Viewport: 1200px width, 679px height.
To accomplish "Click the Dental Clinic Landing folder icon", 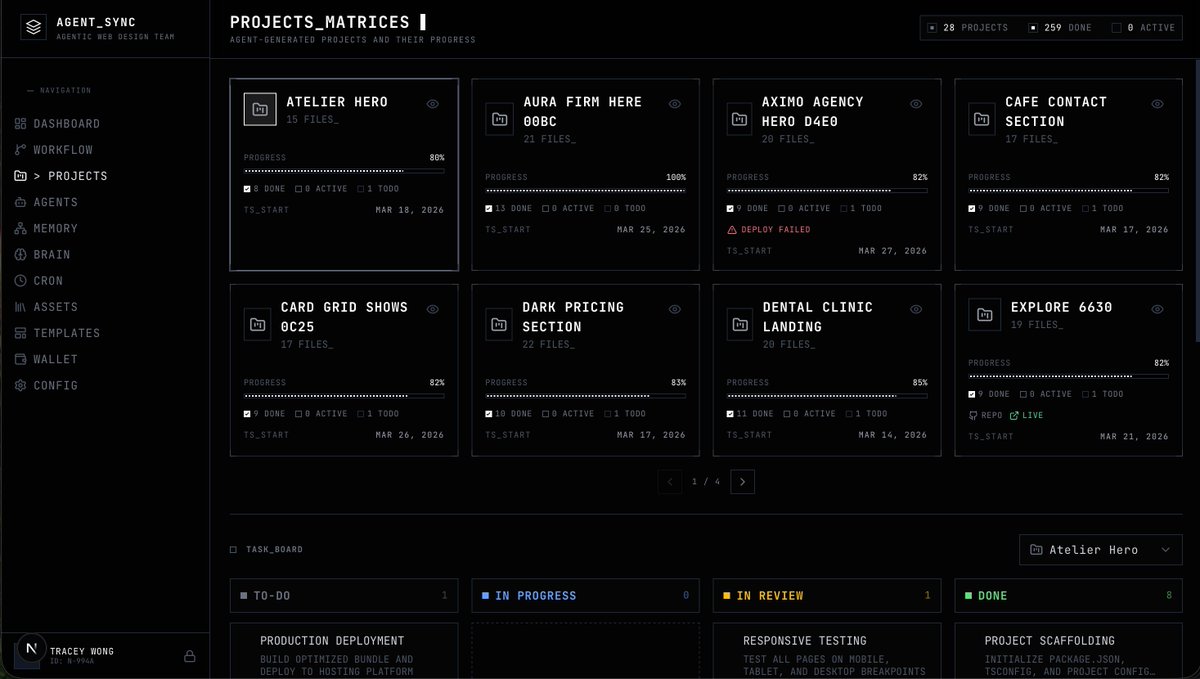I will coord(740,325).
